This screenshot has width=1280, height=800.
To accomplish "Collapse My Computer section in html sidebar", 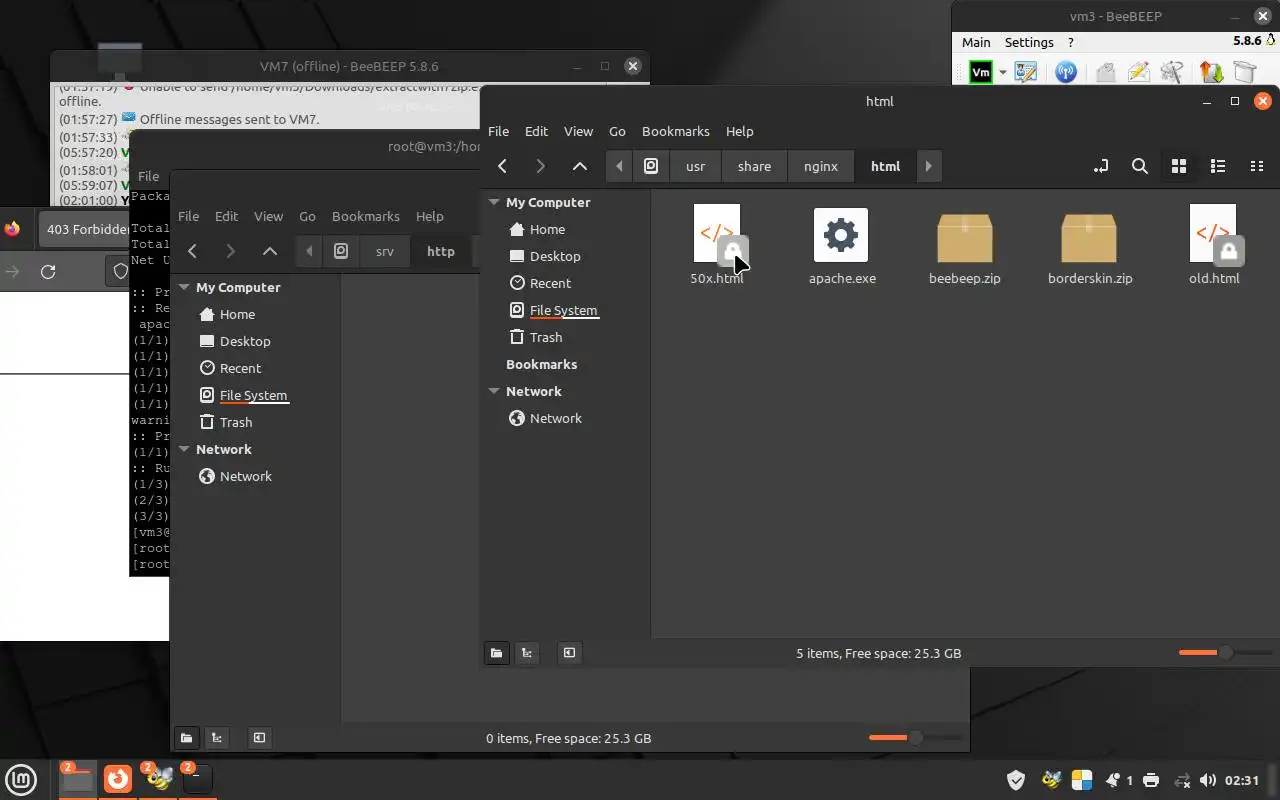I will click(x=494, y=202).
